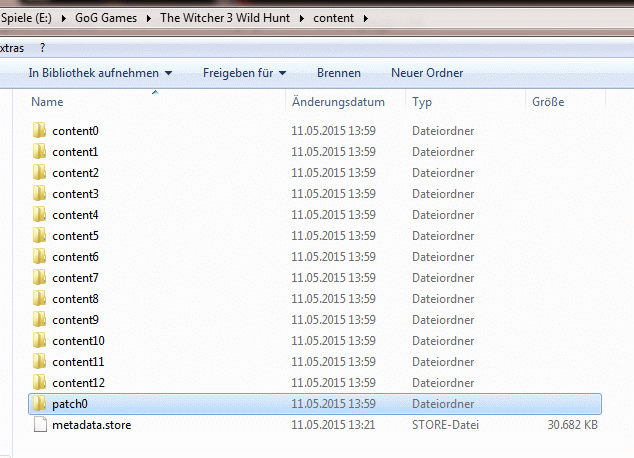
Task: Click the content9 folder name
Action: click(x=75, y=320)
